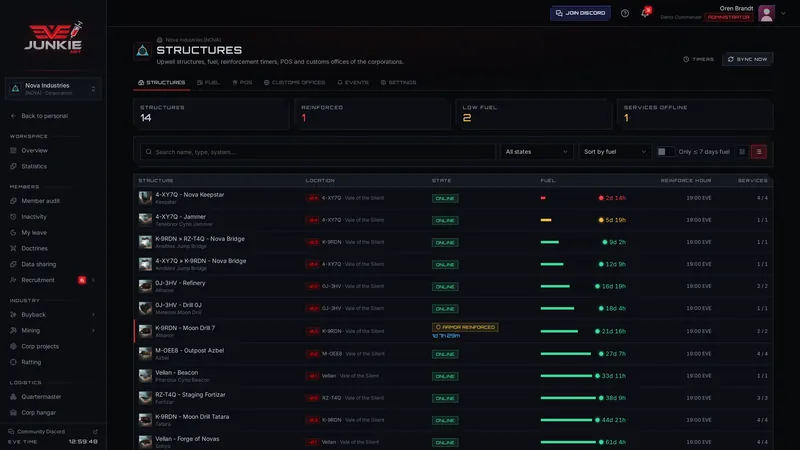Click the Fuel column header

tap(547, 181)
